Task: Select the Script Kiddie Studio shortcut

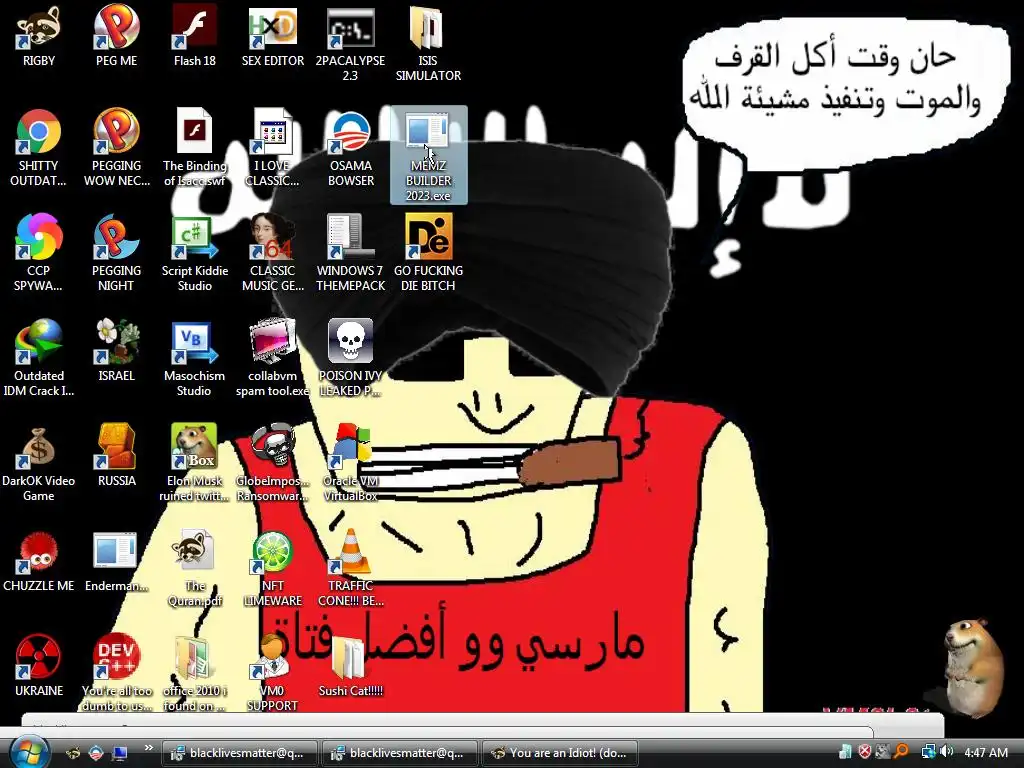Action: [x=195, y=253]
